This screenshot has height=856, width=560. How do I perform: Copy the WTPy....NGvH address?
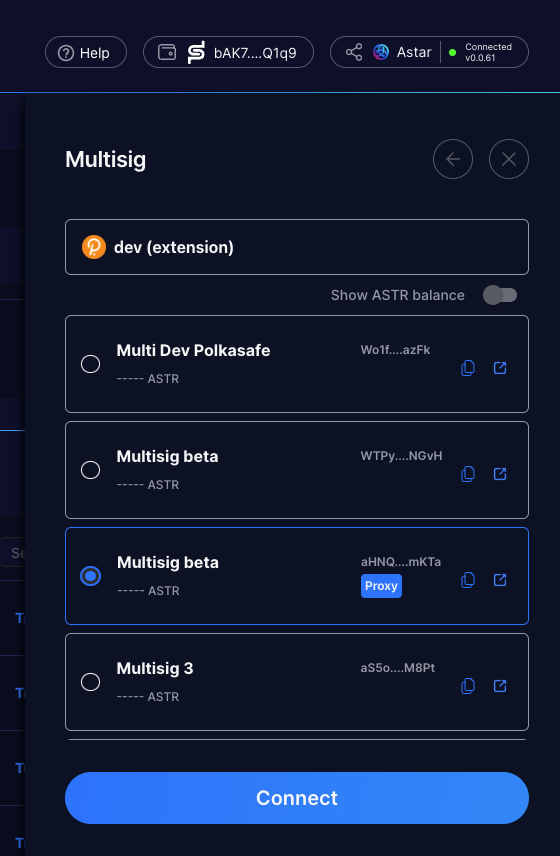468,474
